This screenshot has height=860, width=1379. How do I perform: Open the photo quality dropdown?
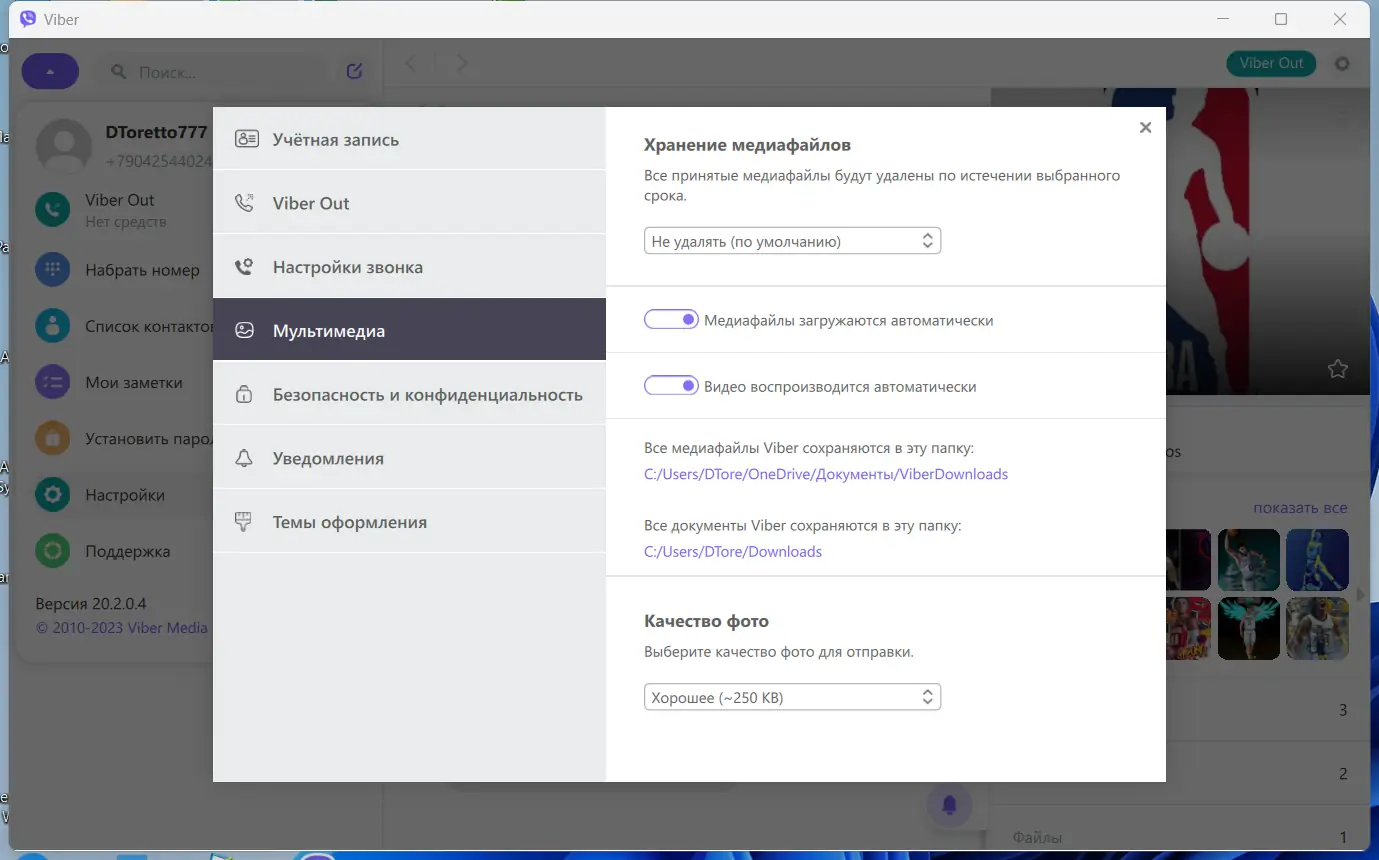(792, 696)
